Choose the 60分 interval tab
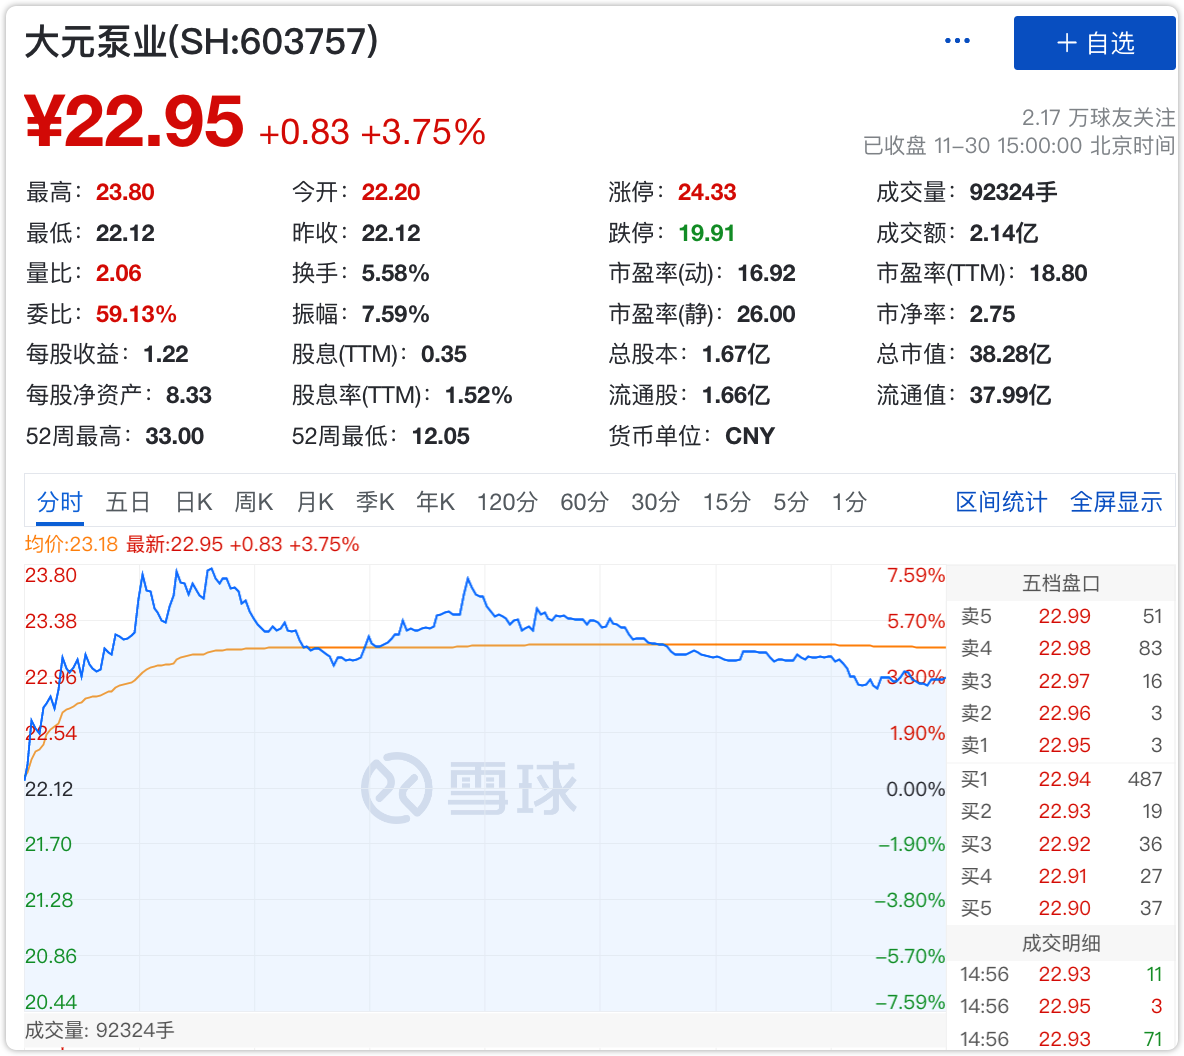Viewport: 1184px width, 1056px height. (x=584, y=502)
